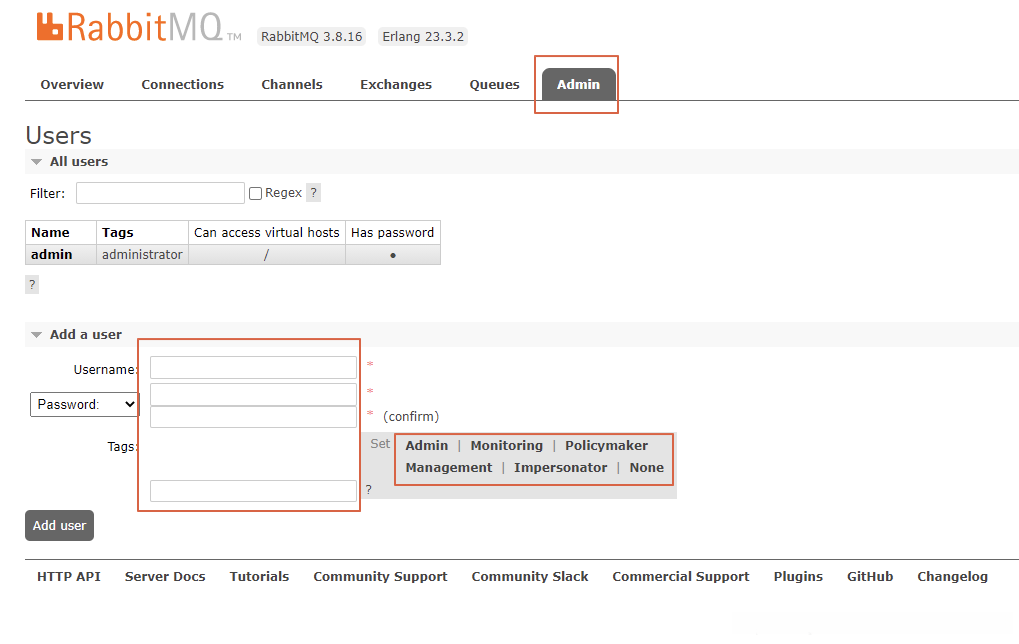Set the Management tag
Screen dimensions: 1019x644
[x=449, y=468]
